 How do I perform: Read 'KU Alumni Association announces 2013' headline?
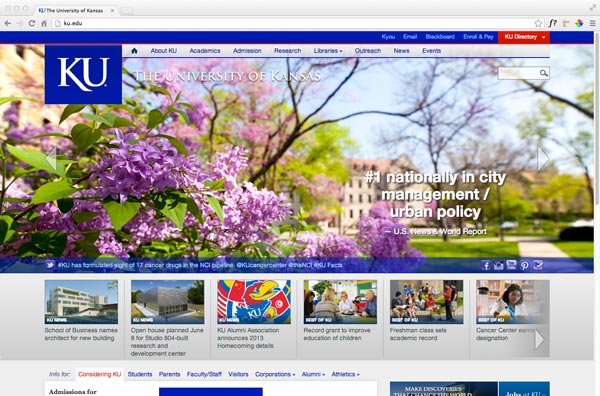(x=248, y=338)
